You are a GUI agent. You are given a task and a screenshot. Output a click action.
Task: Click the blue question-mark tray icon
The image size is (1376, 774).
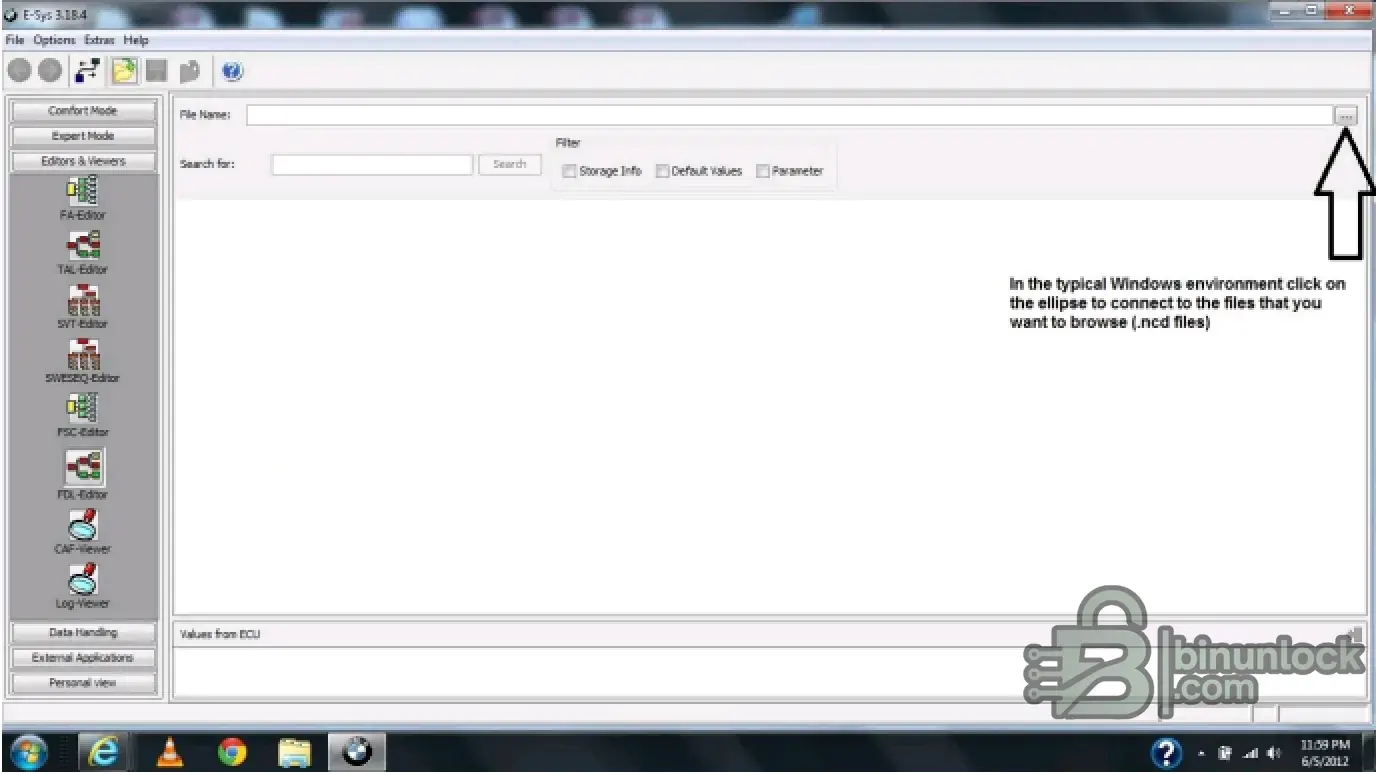click(x=1166, y=752)
